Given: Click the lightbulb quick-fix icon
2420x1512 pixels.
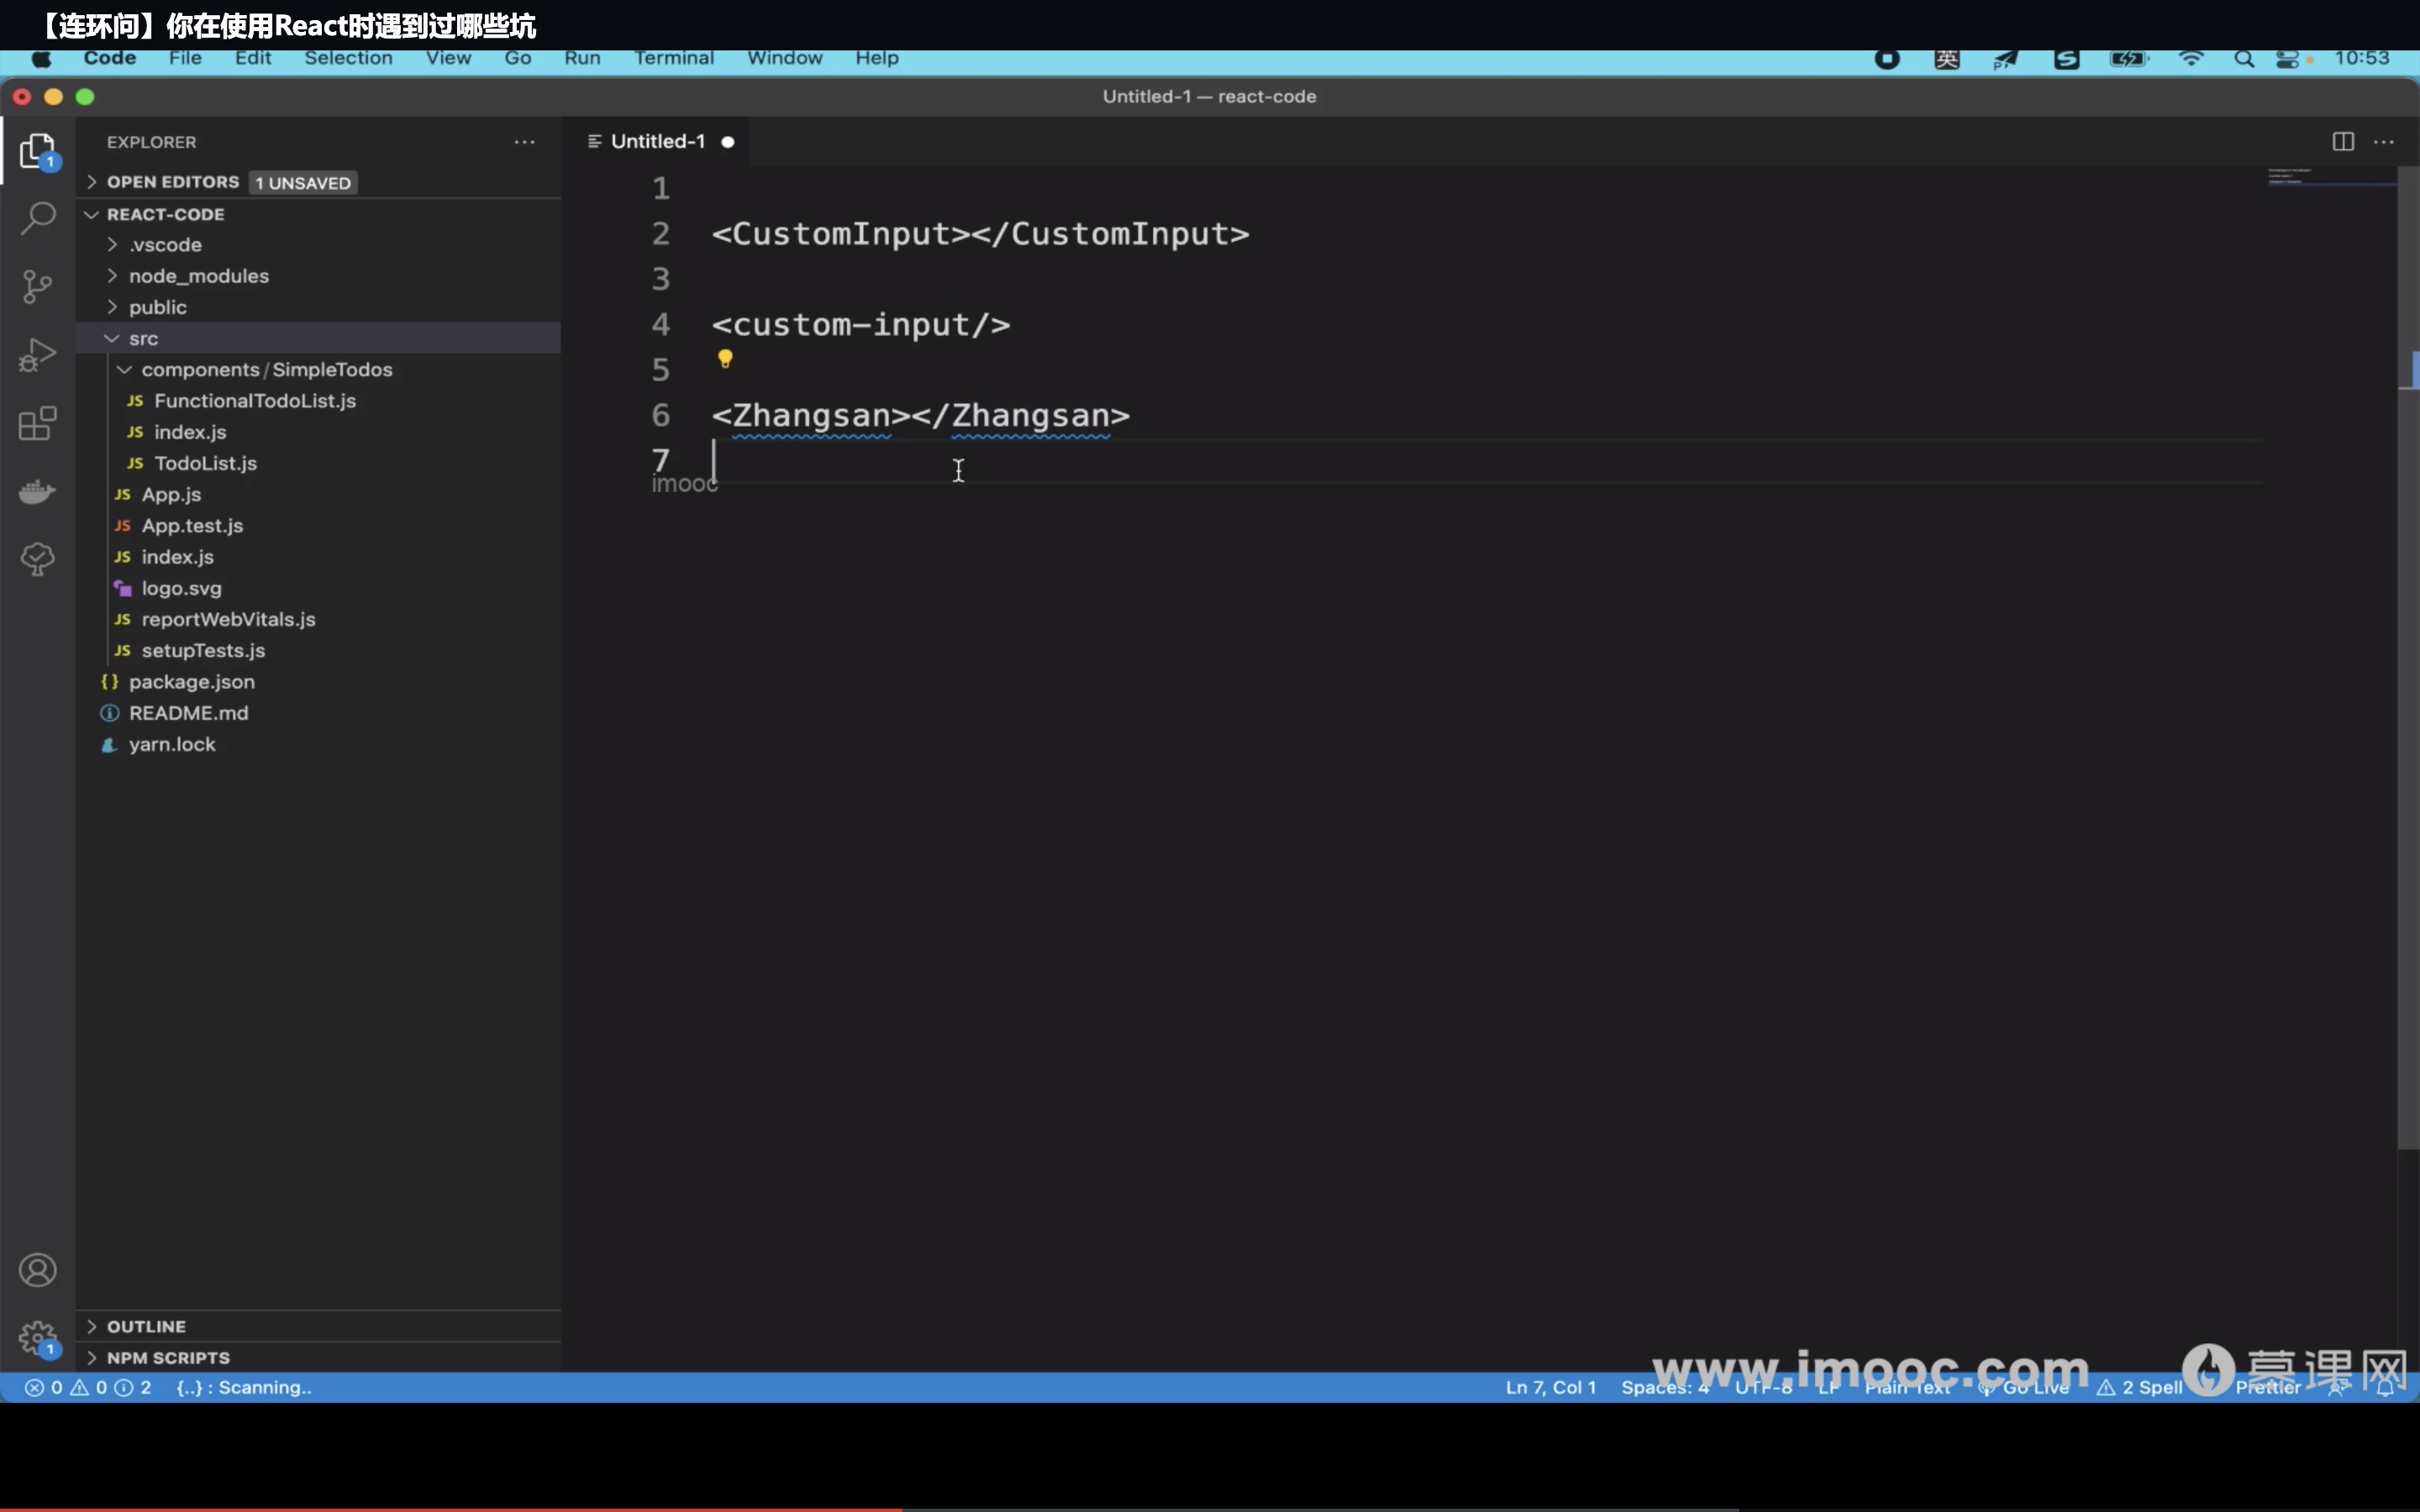Looking at the screenshot, I should pos(725,358).
